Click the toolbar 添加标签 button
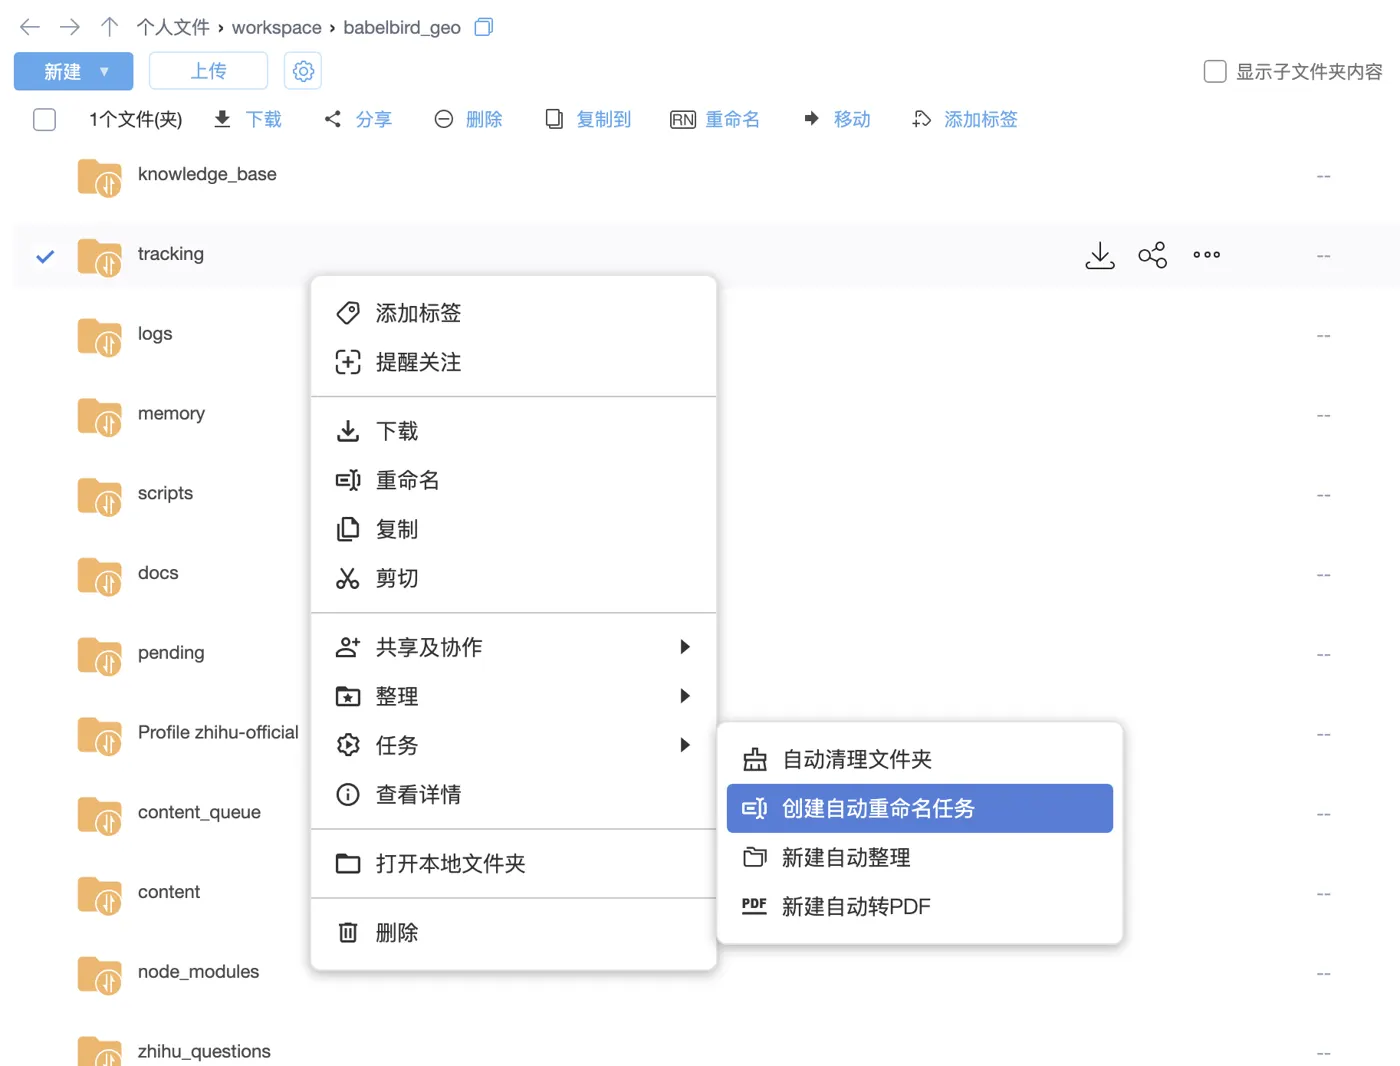This screenshot has height=1066, width=1400. tap(965, 120)
